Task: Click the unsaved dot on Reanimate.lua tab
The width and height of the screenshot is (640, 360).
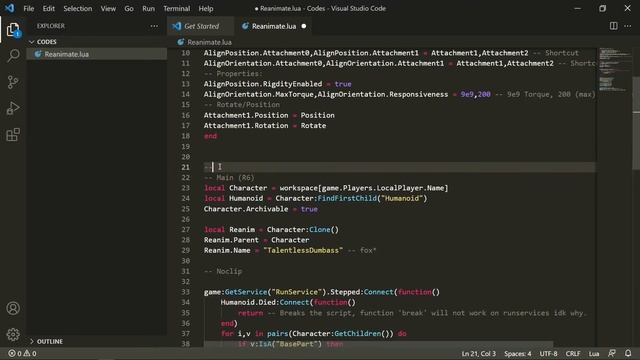Action: point(304,26)
